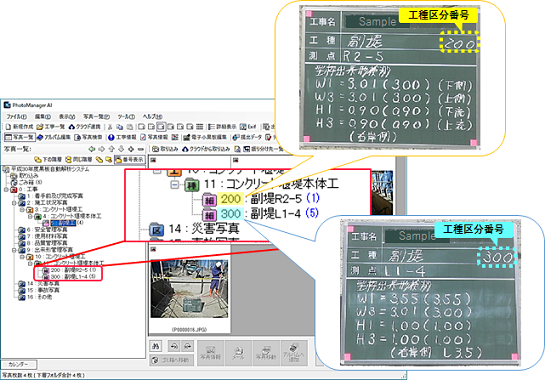
Task: Toggle 詳細表示 detail view
Action: 222,127
